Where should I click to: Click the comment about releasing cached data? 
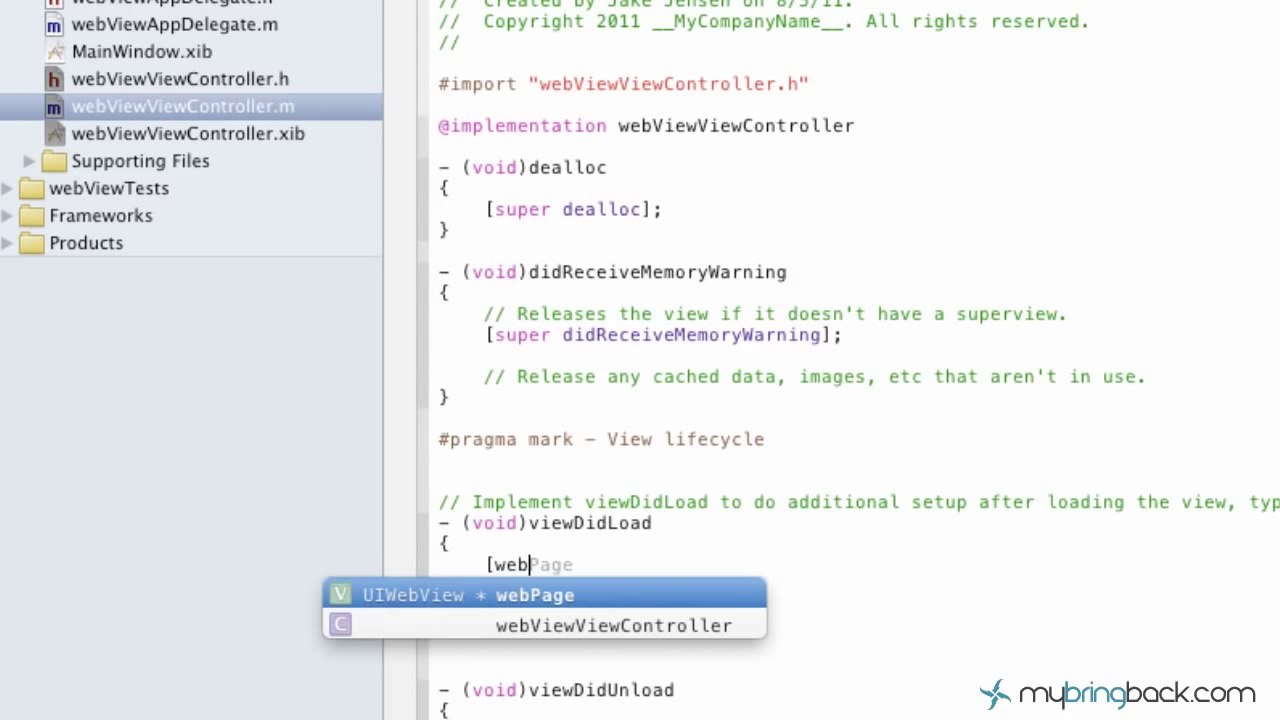(814, 377)
